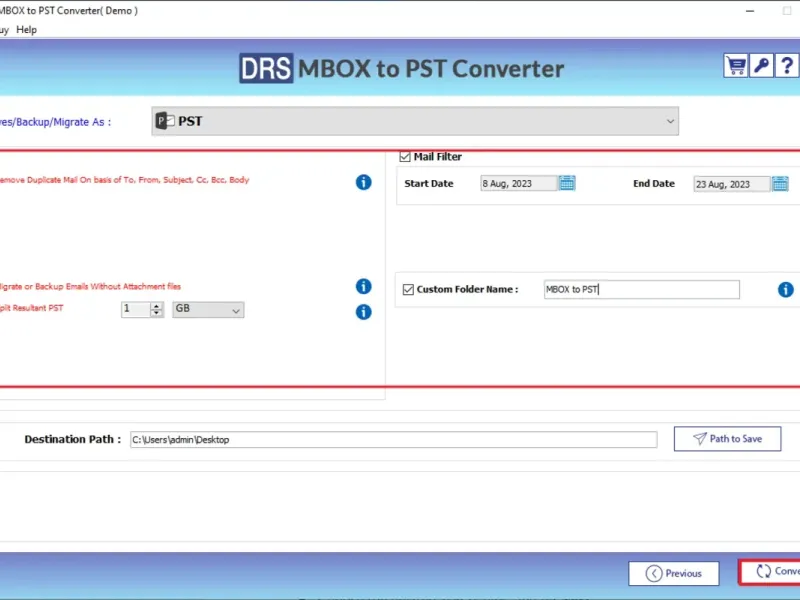Uncheck the Mail Filter checkbox
800x600 pixels.
pyautogui.click(x=405, y=157)
